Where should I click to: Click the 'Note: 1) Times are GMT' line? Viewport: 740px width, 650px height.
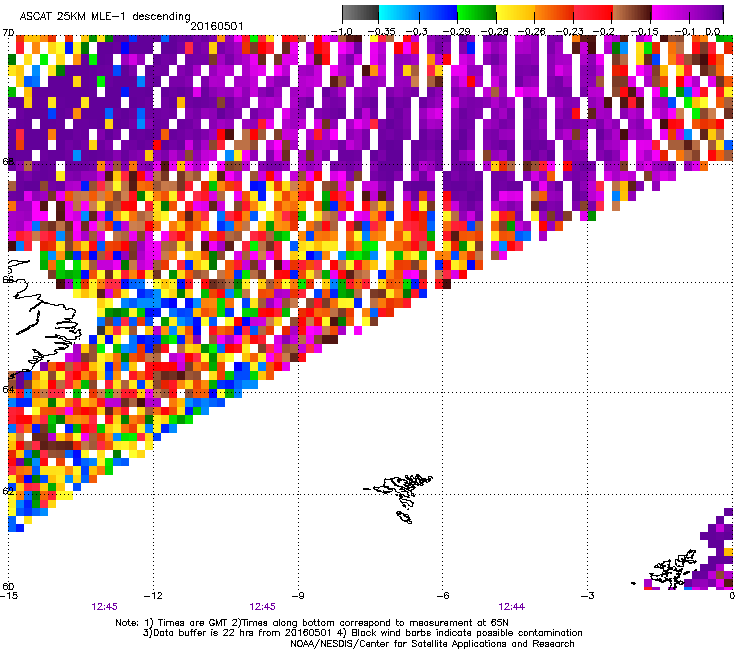312,623
